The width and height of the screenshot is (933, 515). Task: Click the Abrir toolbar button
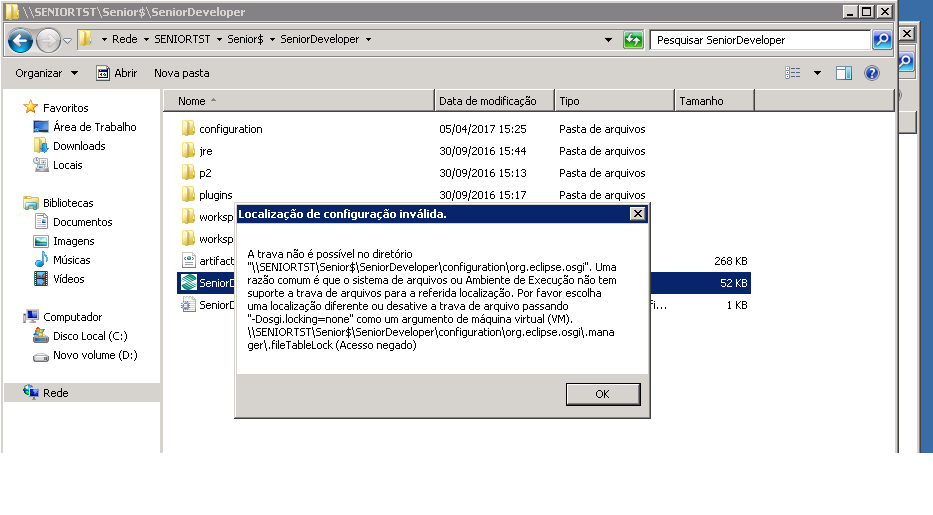point(116,73)
